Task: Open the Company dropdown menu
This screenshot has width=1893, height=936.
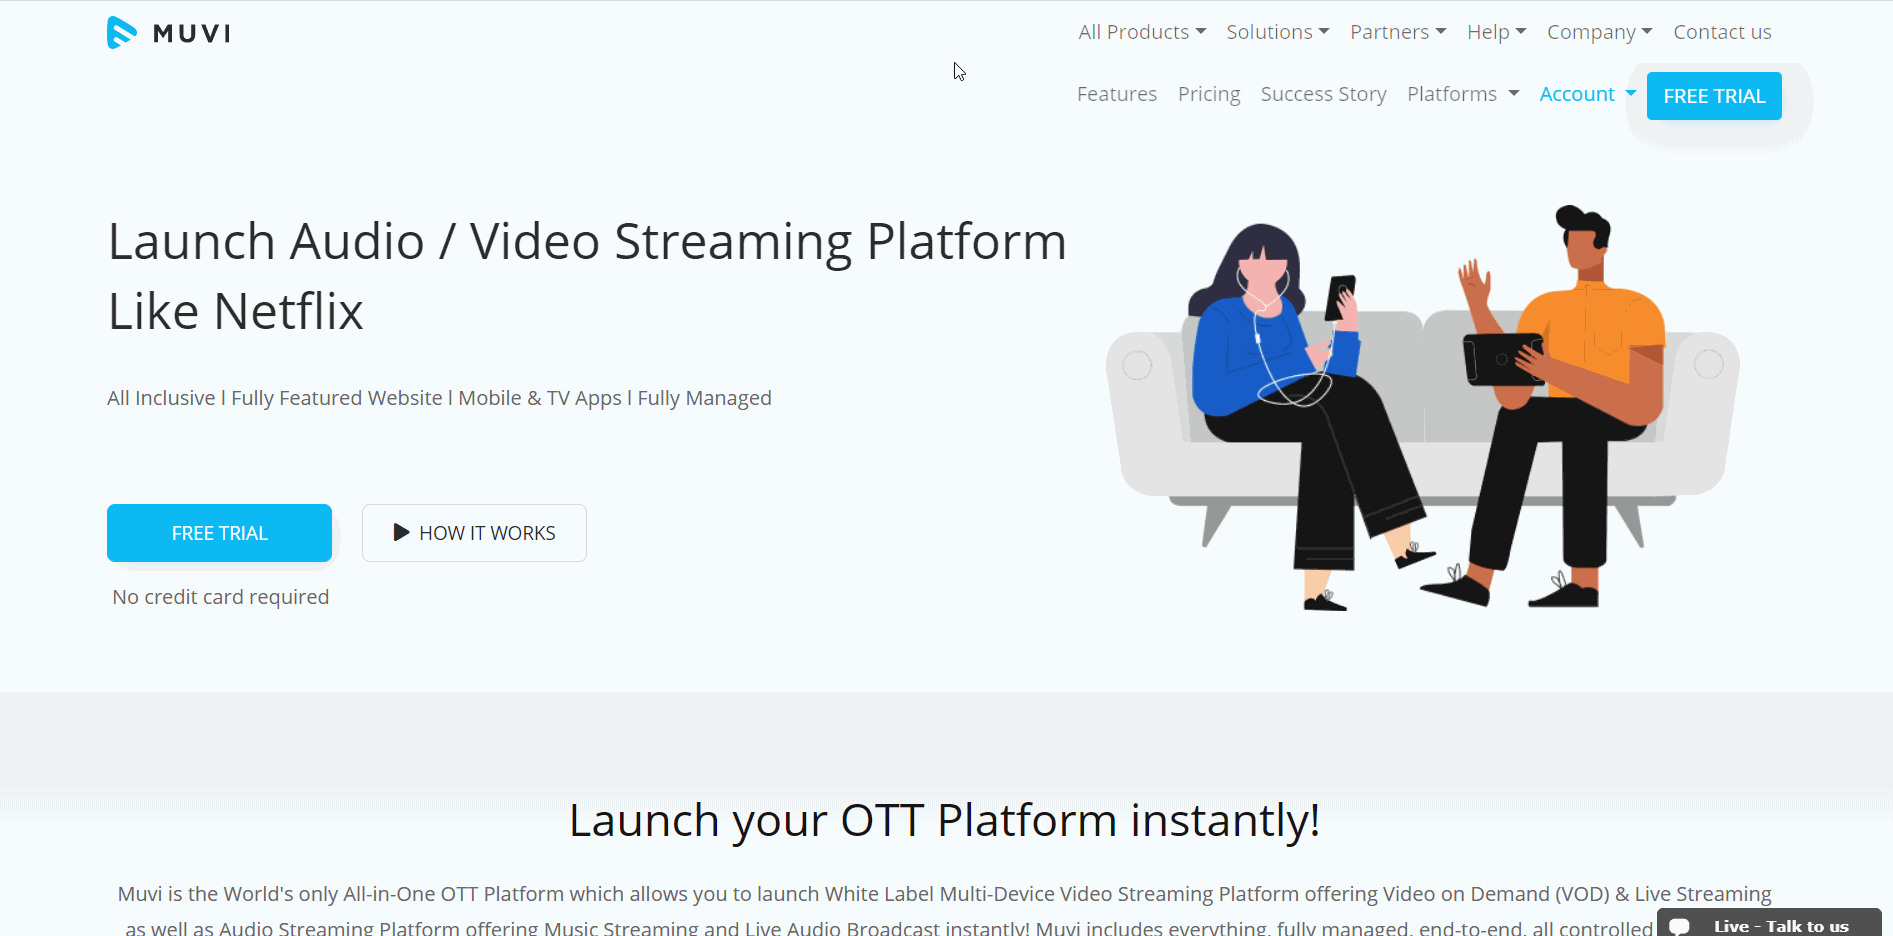Action: (x=1600, y=32)
